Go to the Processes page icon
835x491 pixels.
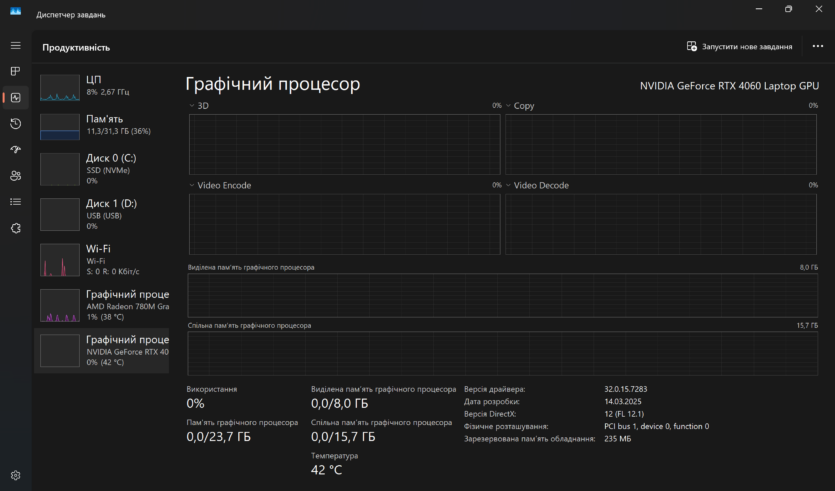point(15,72)
